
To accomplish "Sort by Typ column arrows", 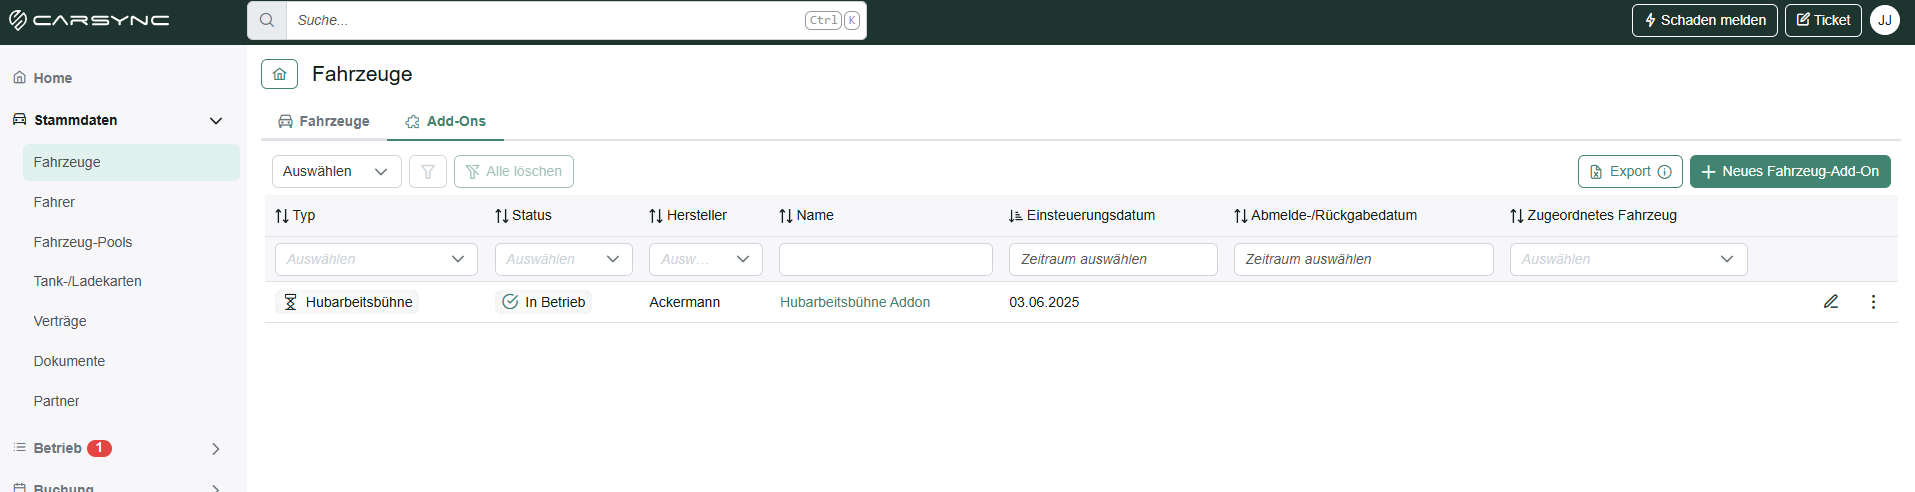I will pos(282,216).
